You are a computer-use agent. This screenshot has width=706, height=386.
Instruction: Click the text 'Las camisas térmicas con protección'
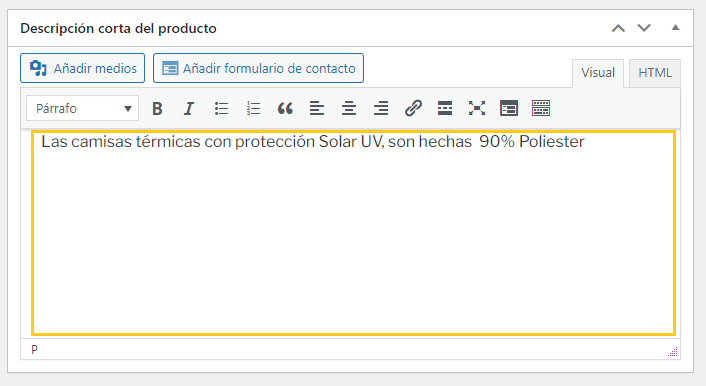point(178,142)
